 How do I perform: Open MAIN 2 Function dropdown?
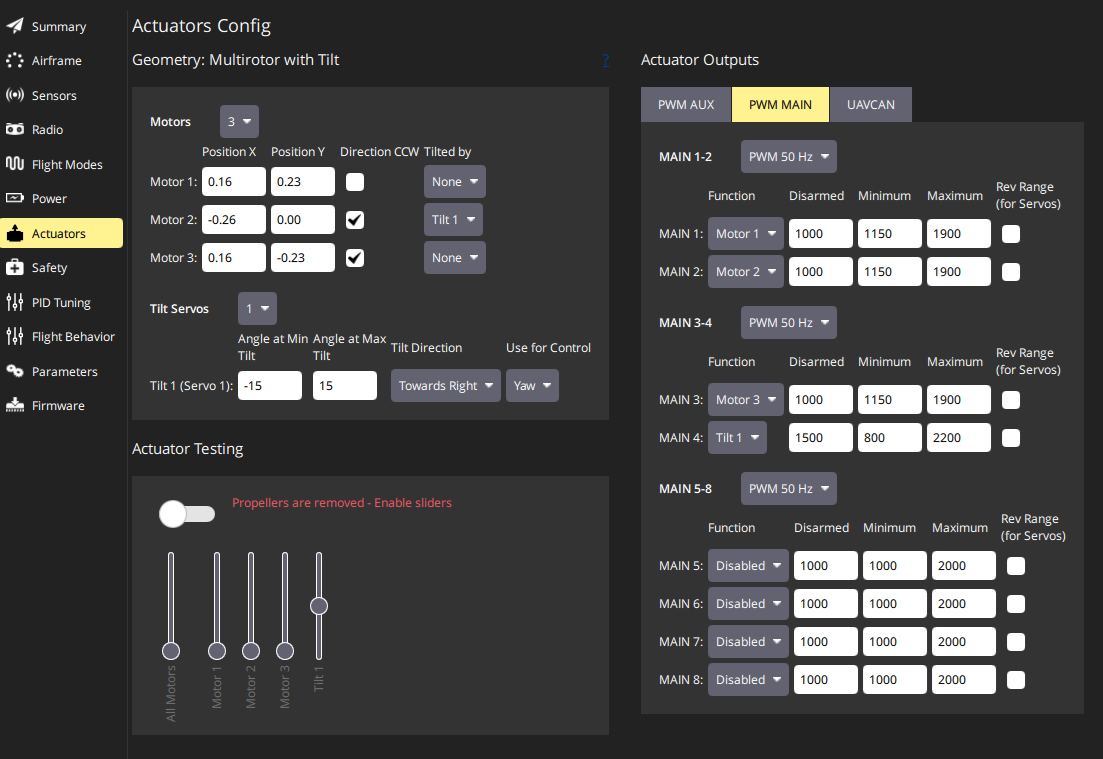pos(746,272)
